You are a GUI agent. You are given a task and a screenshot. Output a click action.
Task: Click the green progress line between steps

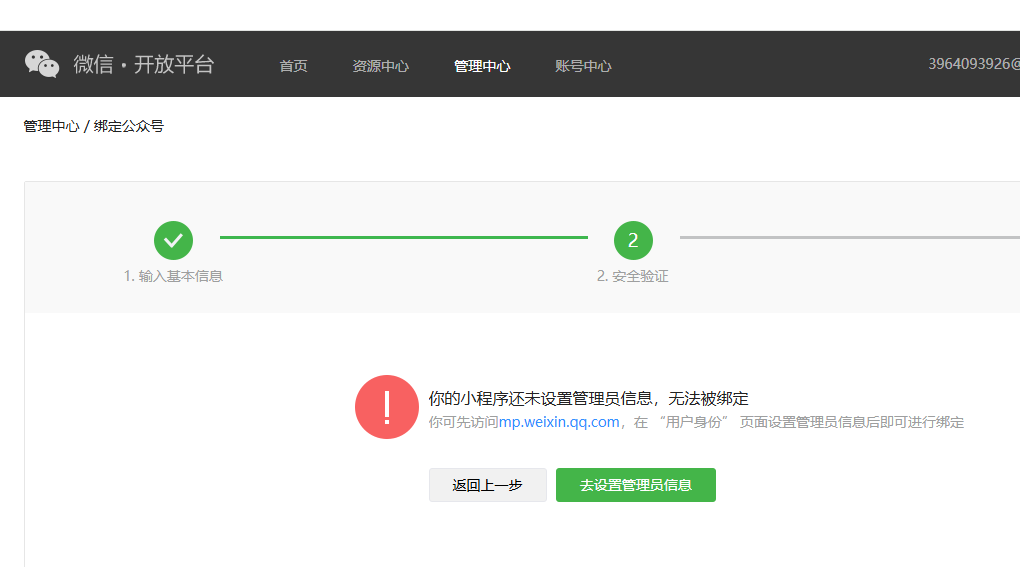403,238
